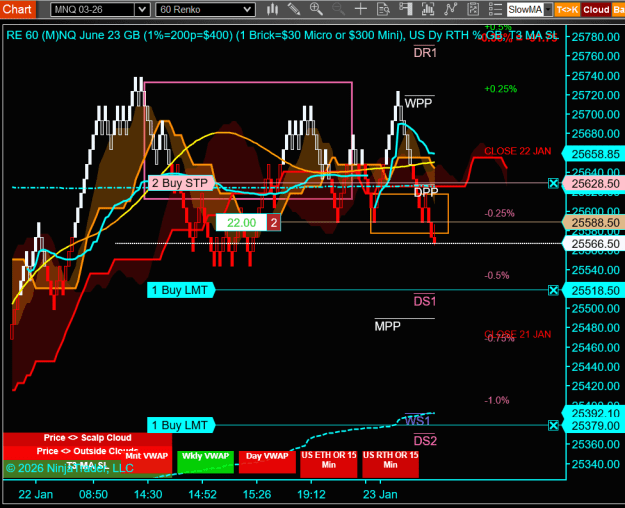The image size is (625, 508).
Task: Click the 25628.50 price marker
Action: coord(594,184)
